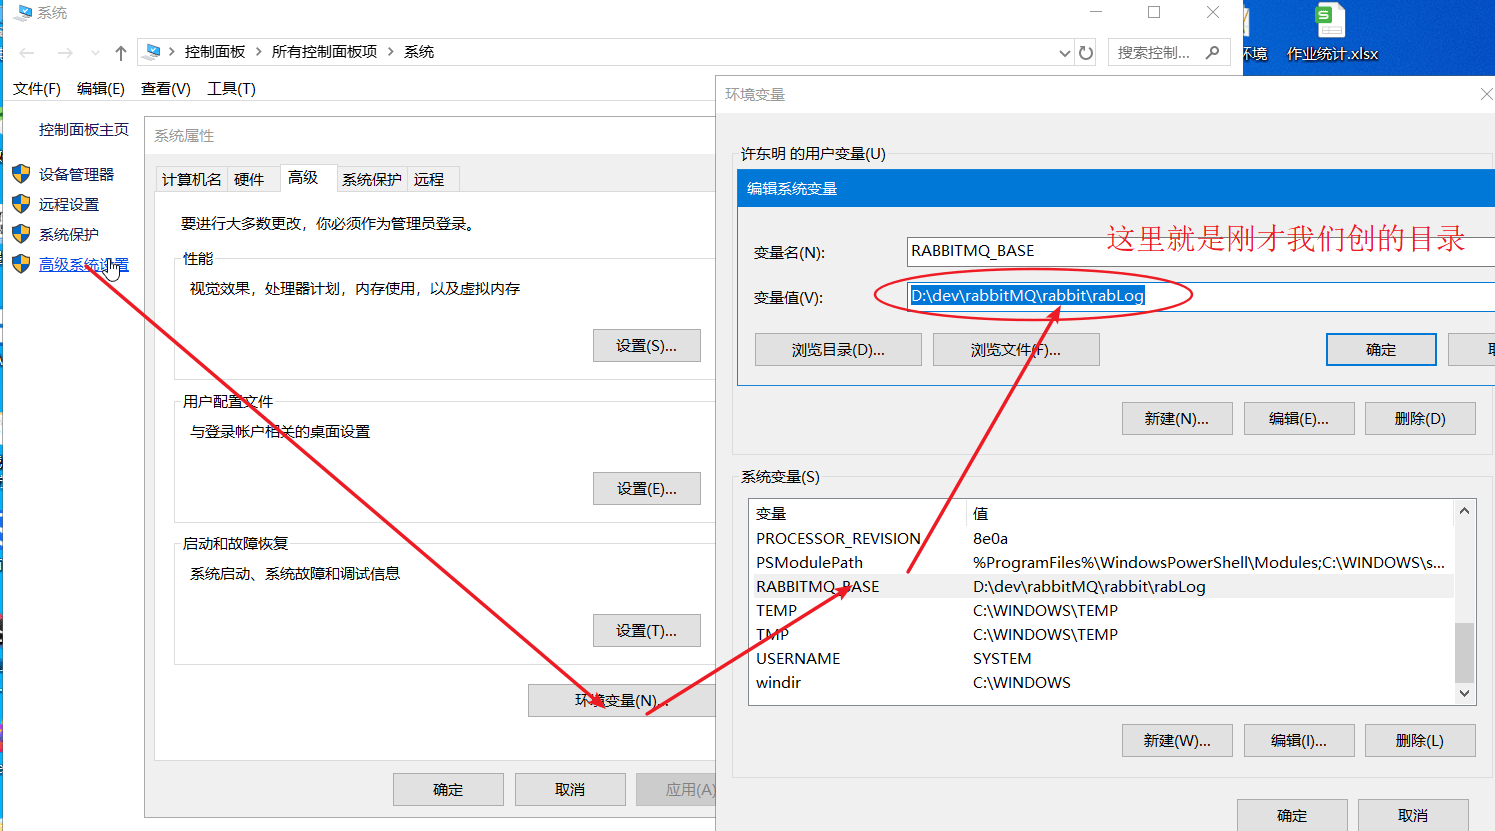Click the system variables scrollbar thumb

(1464, 652)
